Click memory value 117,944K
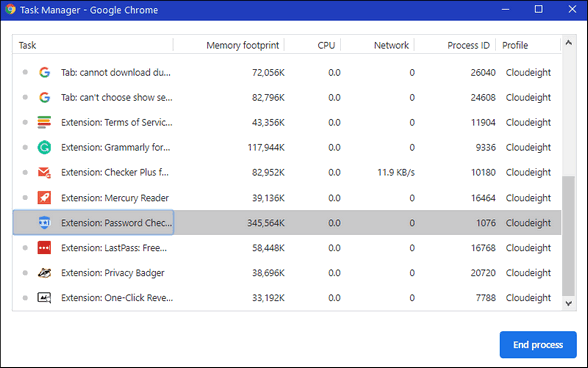 pyautogui.click(x=266, y=147)
